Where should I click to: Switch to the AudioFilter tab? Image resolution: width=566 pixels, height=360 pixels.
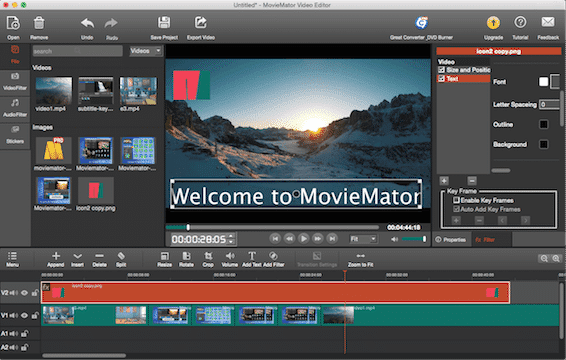point(15,108)
